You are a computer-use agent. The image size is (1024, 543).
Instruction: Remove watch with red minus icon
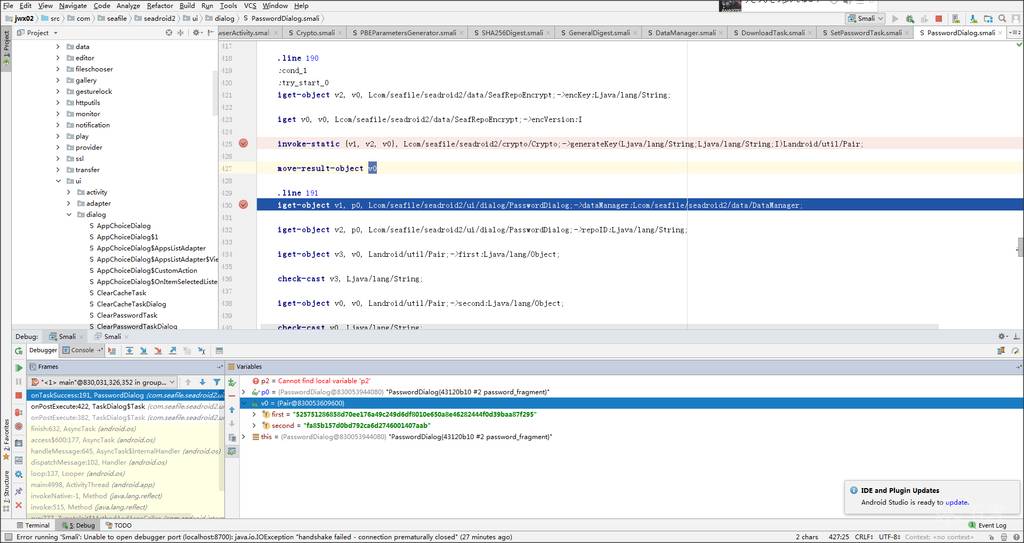pyautogui.click(x=232, y=396)
